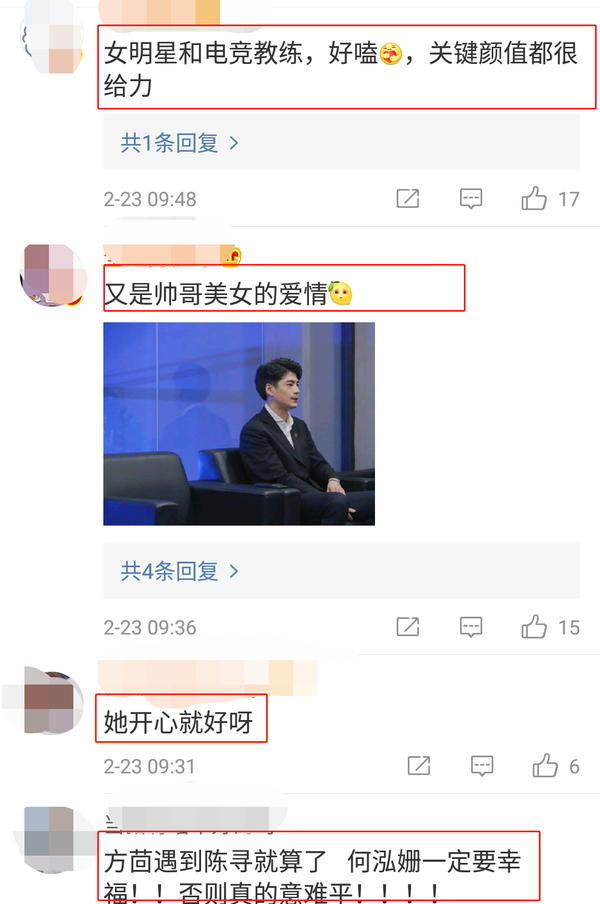Share the 她开心就好呀 comment
The height and width of the screenshot is (904, 600).
418,766
